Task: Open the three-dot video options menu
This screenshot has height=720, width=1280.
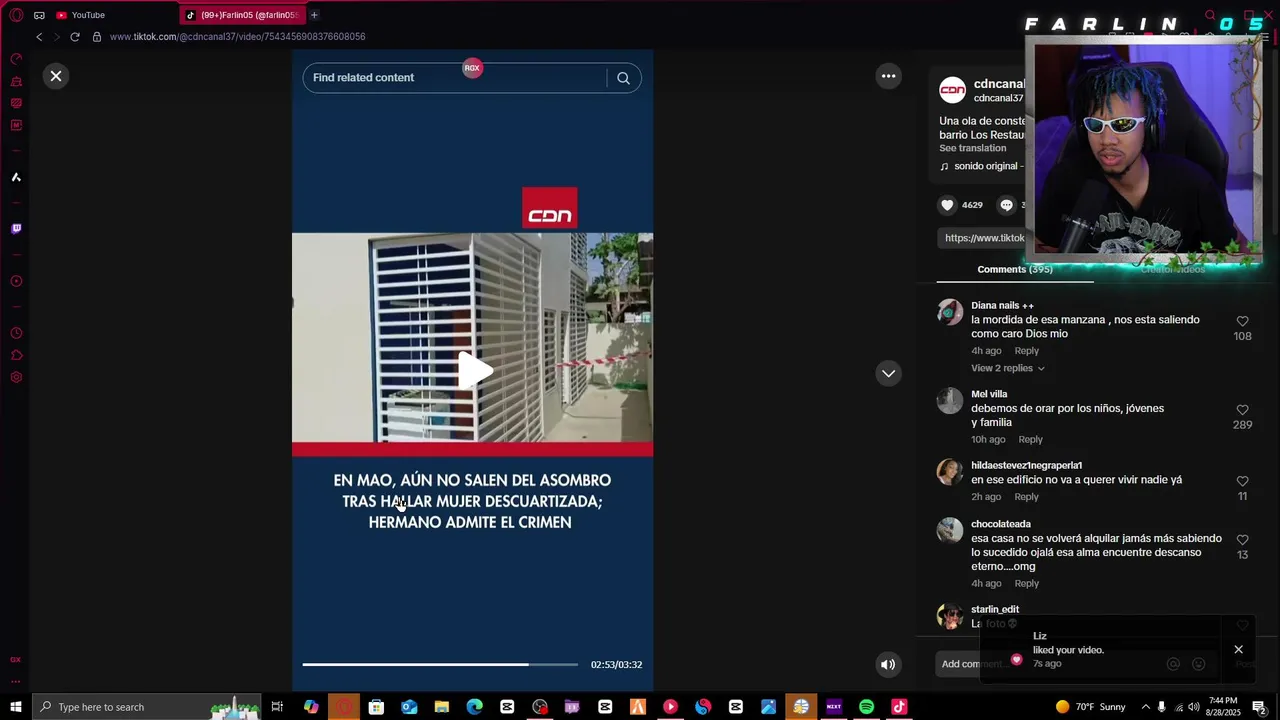Action: click(888, 76)
